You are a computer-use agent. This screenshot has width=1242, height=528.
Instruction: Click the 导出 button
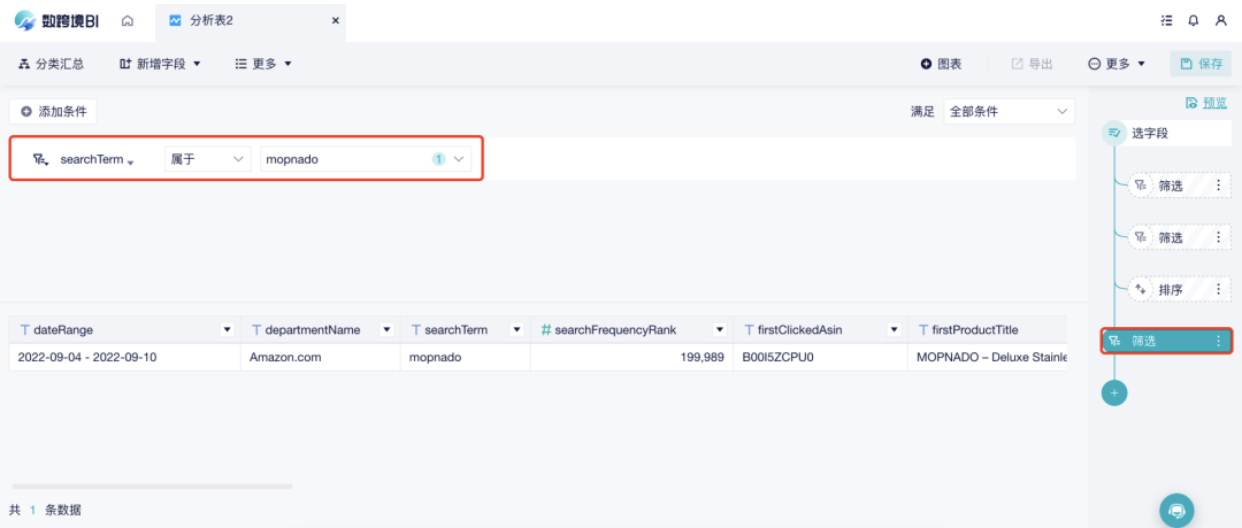(x=1032, y=64)
